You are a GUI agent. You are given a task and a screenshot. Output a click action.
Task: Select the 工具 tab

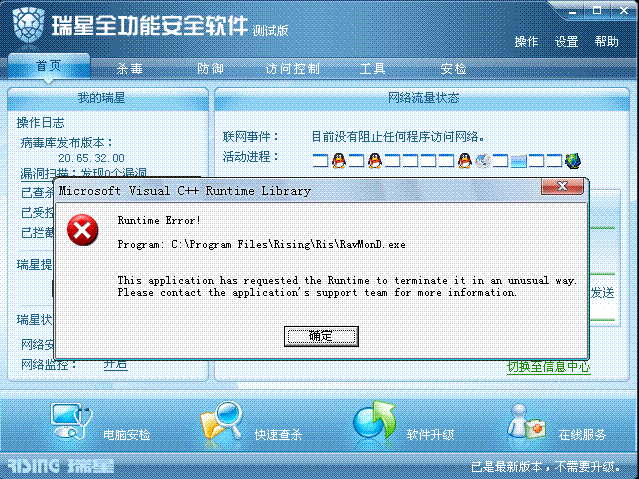[x=372, y=68]
